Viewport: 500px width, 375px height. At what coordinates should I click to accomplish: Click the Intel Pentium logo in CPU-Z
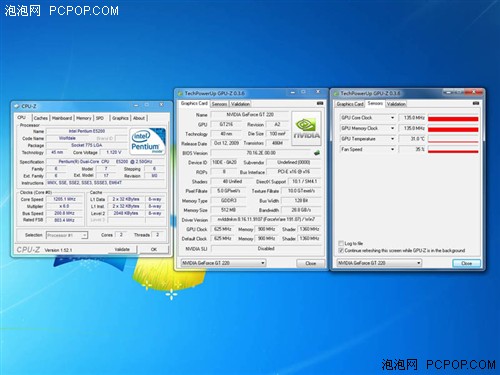(147, 141)
